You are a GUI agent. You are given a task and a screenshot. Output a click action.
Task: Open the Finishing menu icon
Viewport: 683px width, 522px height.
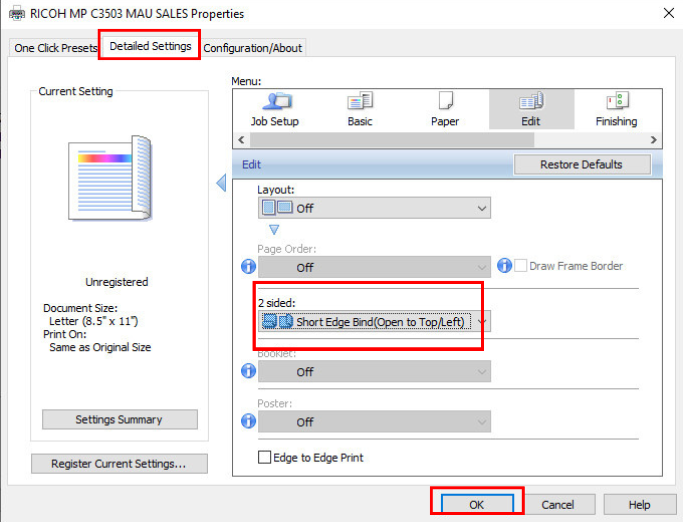(616, 109)
